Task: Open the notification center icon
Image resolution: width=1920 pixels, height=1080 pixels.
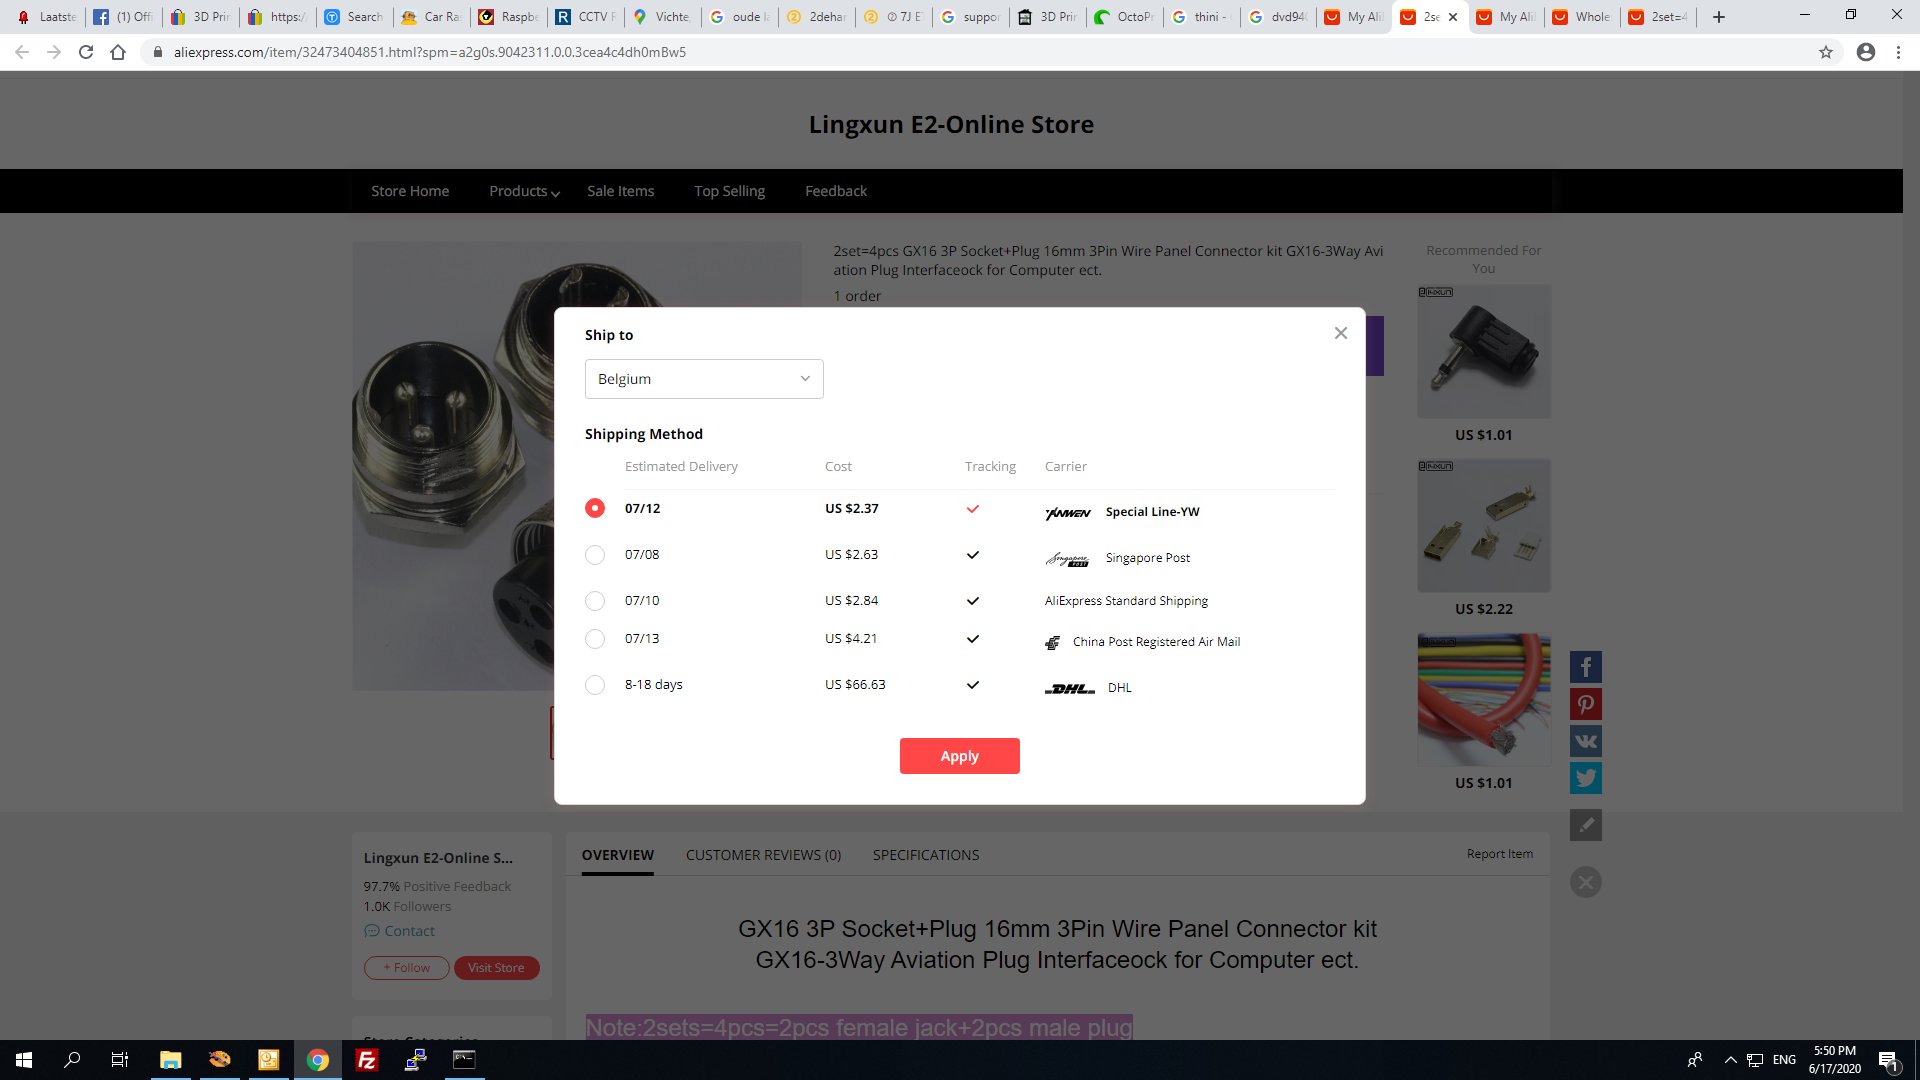Action: tap(1888, 1060)
